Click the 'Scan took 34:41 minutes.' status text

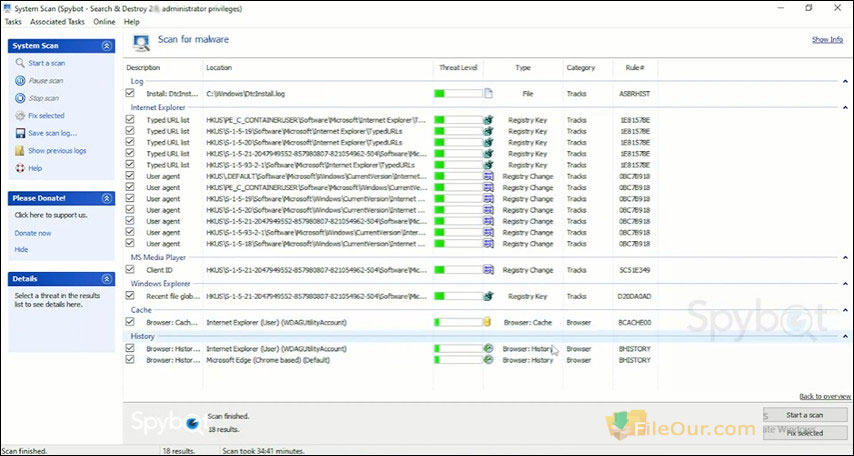(263, 451)
